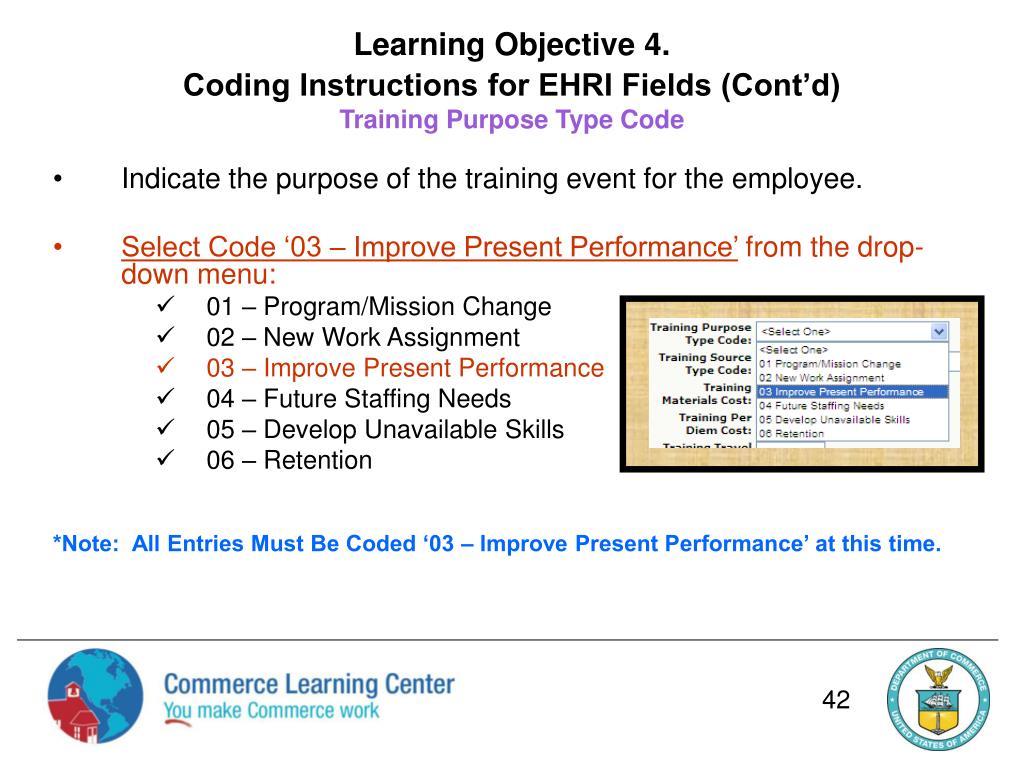Click the underlined 'Select Code 03' red link text
The image size is (1024, 768).
[x=429, y=246]
